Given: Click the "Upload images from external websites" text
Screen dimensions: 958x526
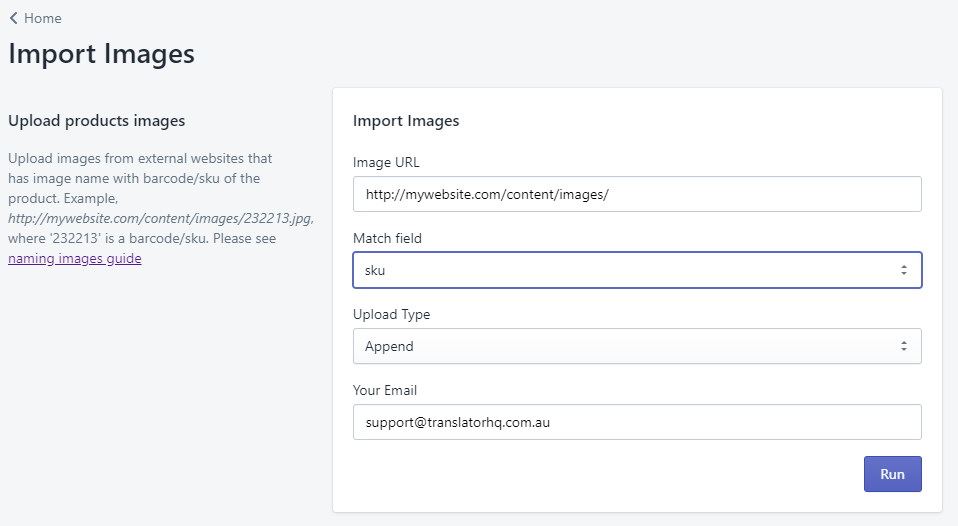Looking at the screenshot, I should click(x=140, y=159).
